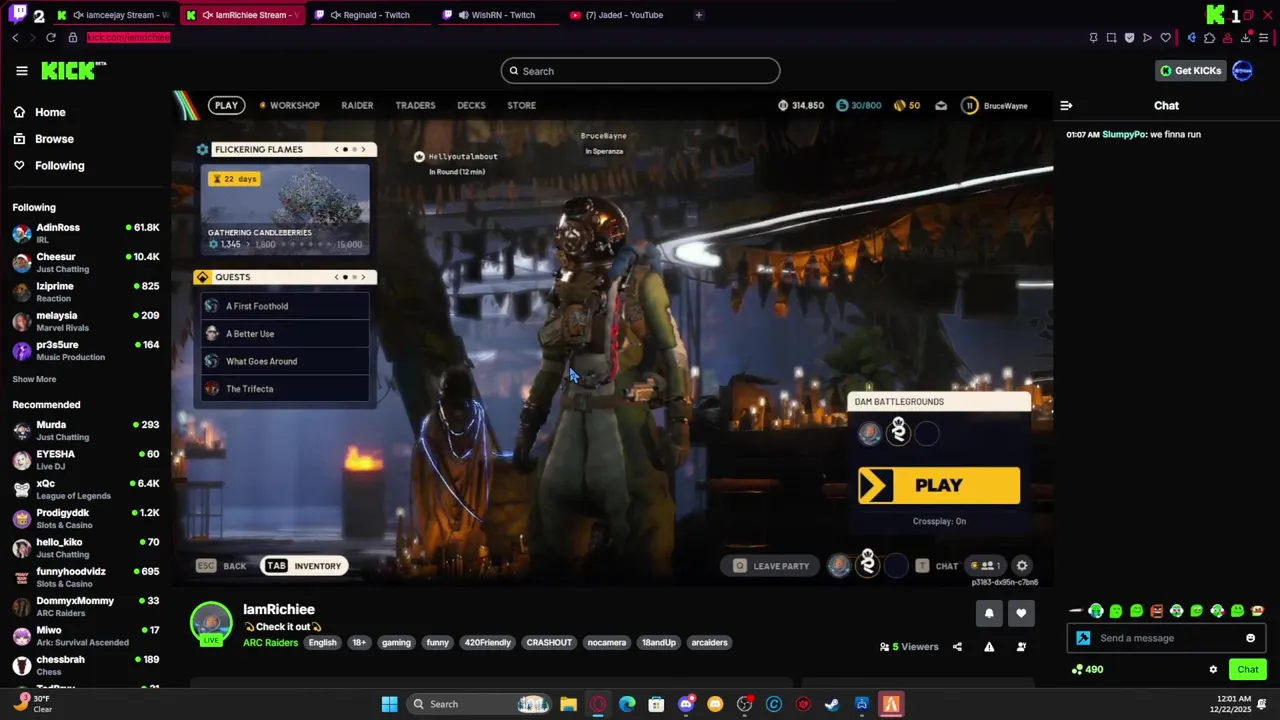The width and height of the screenshot is (1280, 720).
Task: Click the share stream icon
Action: click(957, 647)
